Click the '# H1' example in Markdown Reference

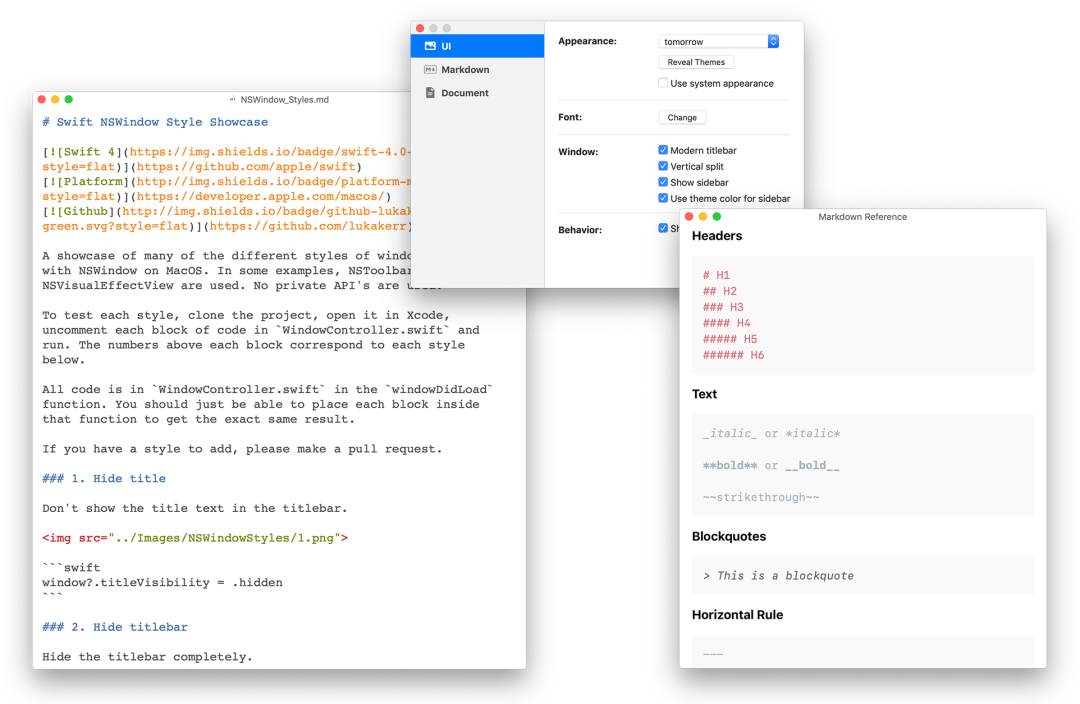point(716,275)
